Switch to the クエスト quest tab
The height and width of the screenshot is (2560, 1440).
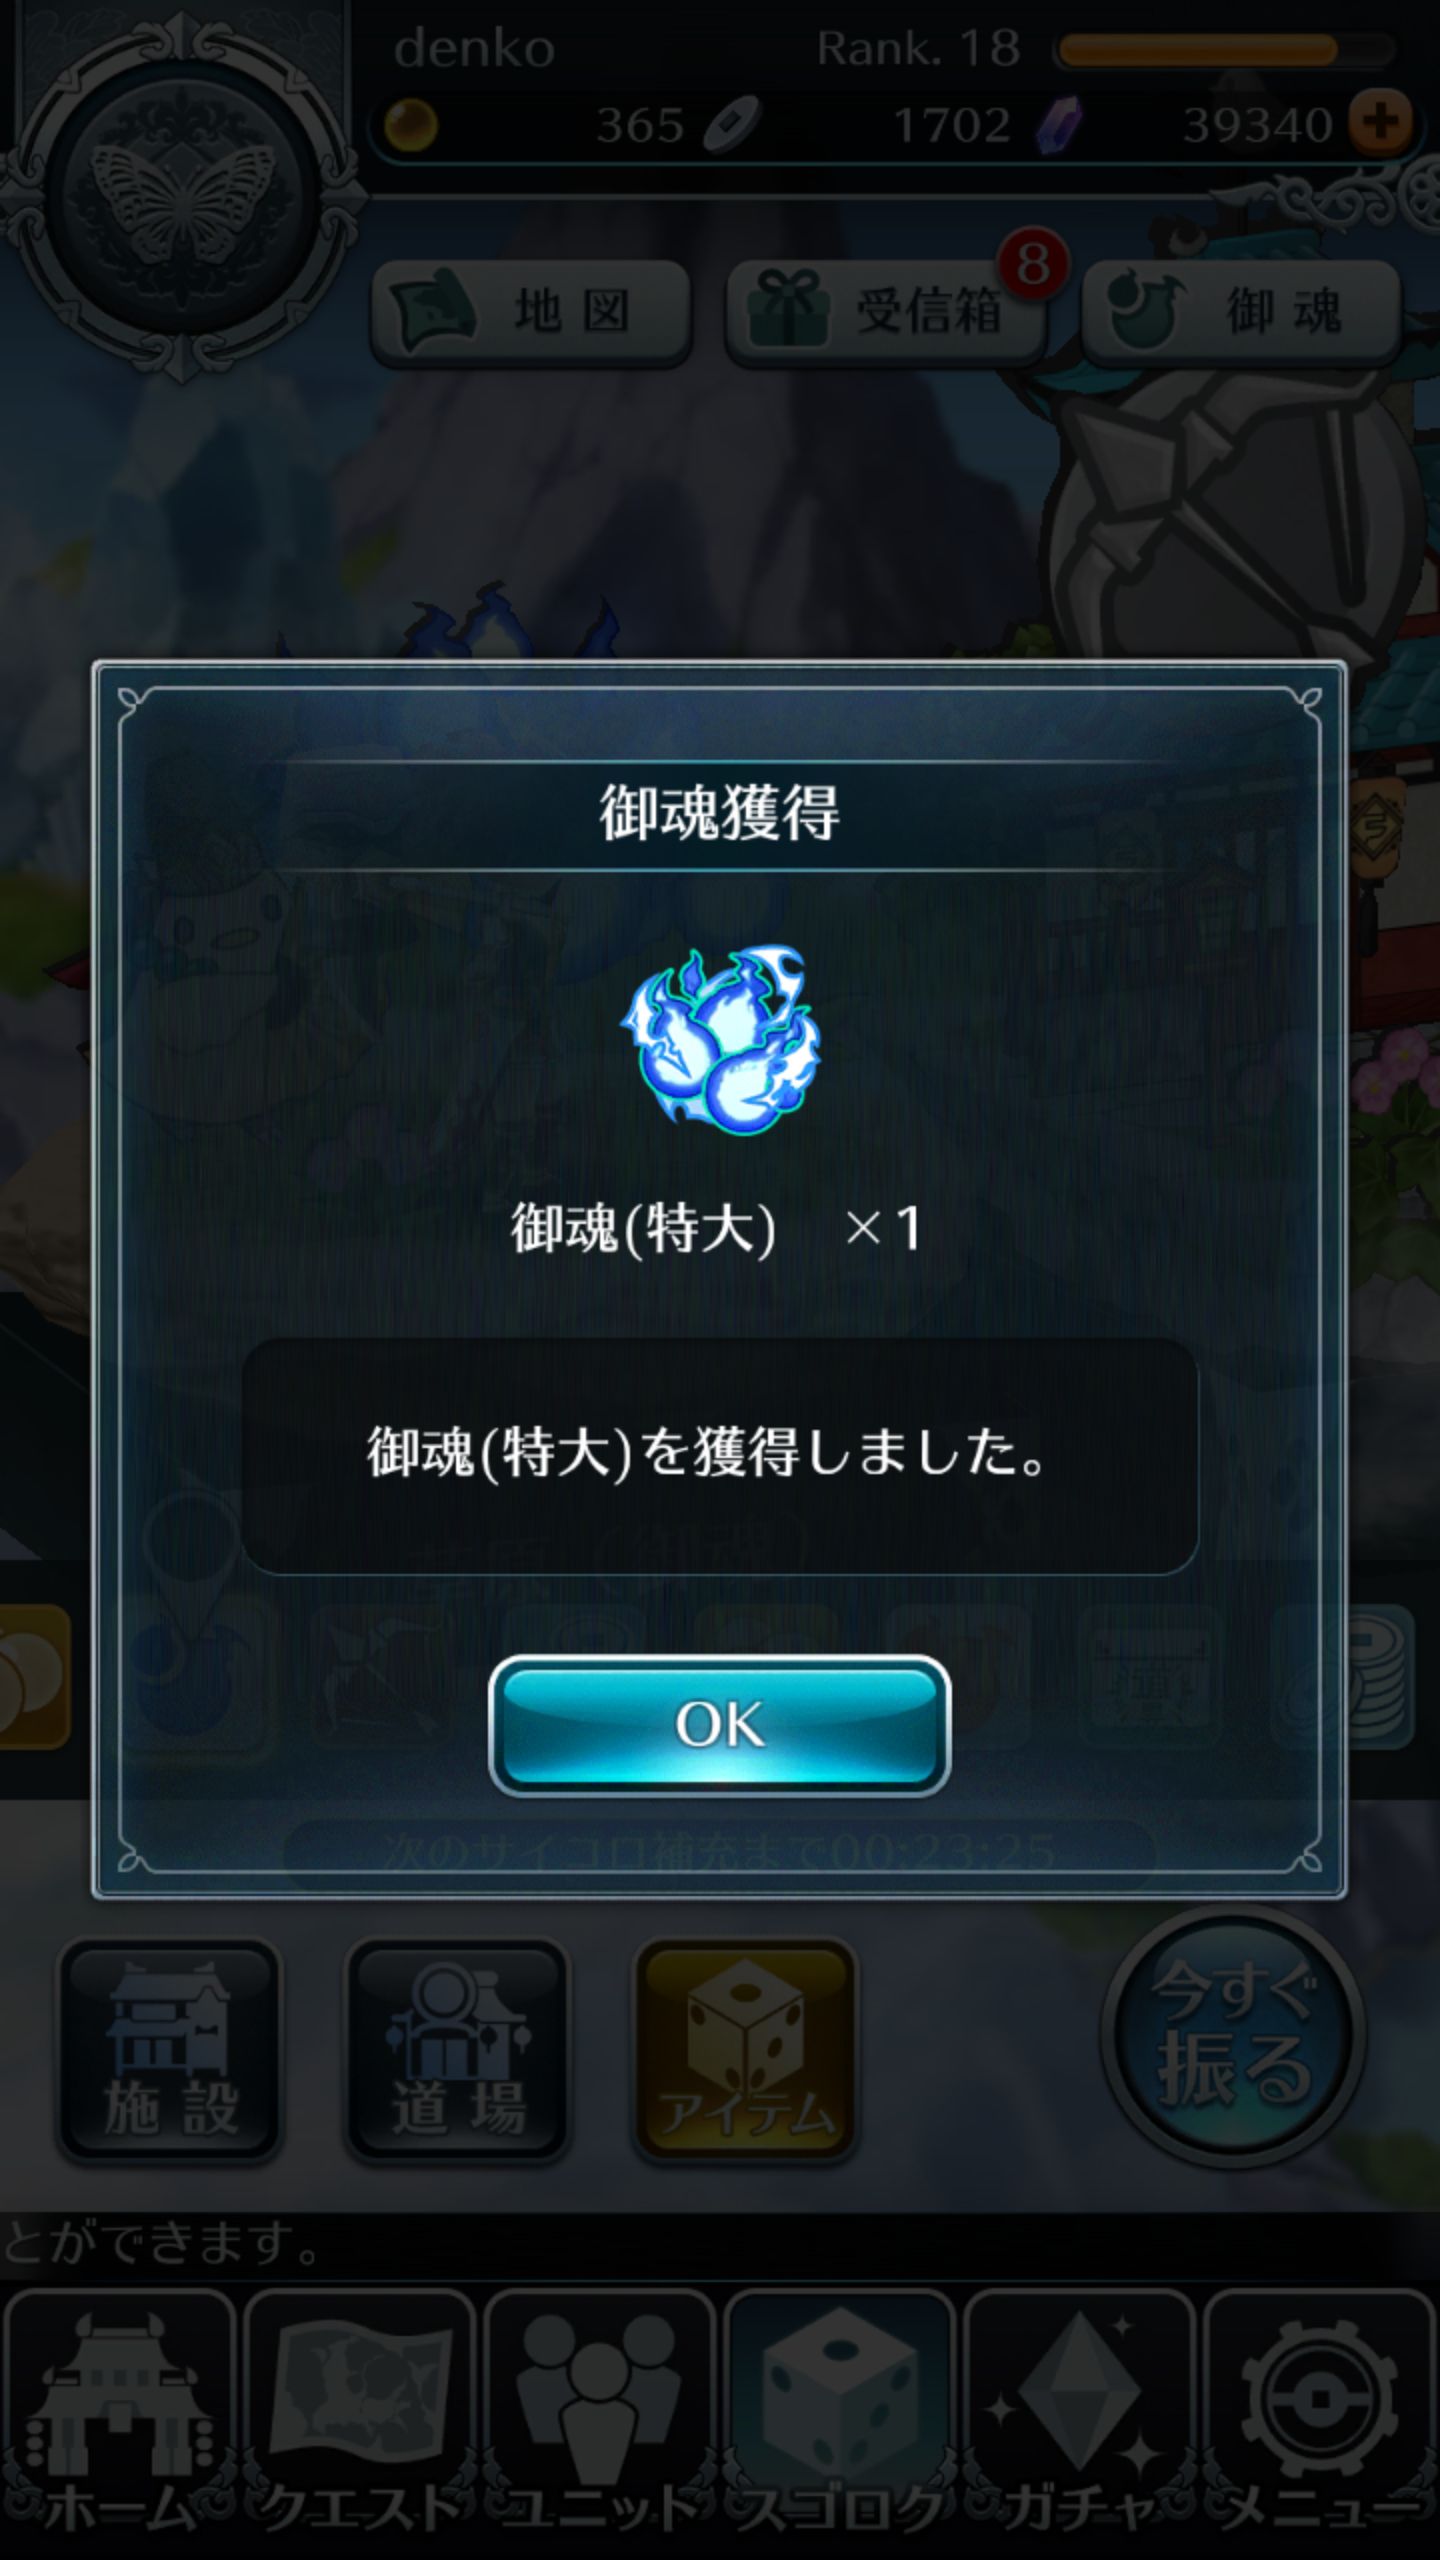click(x=360, y=2420)
